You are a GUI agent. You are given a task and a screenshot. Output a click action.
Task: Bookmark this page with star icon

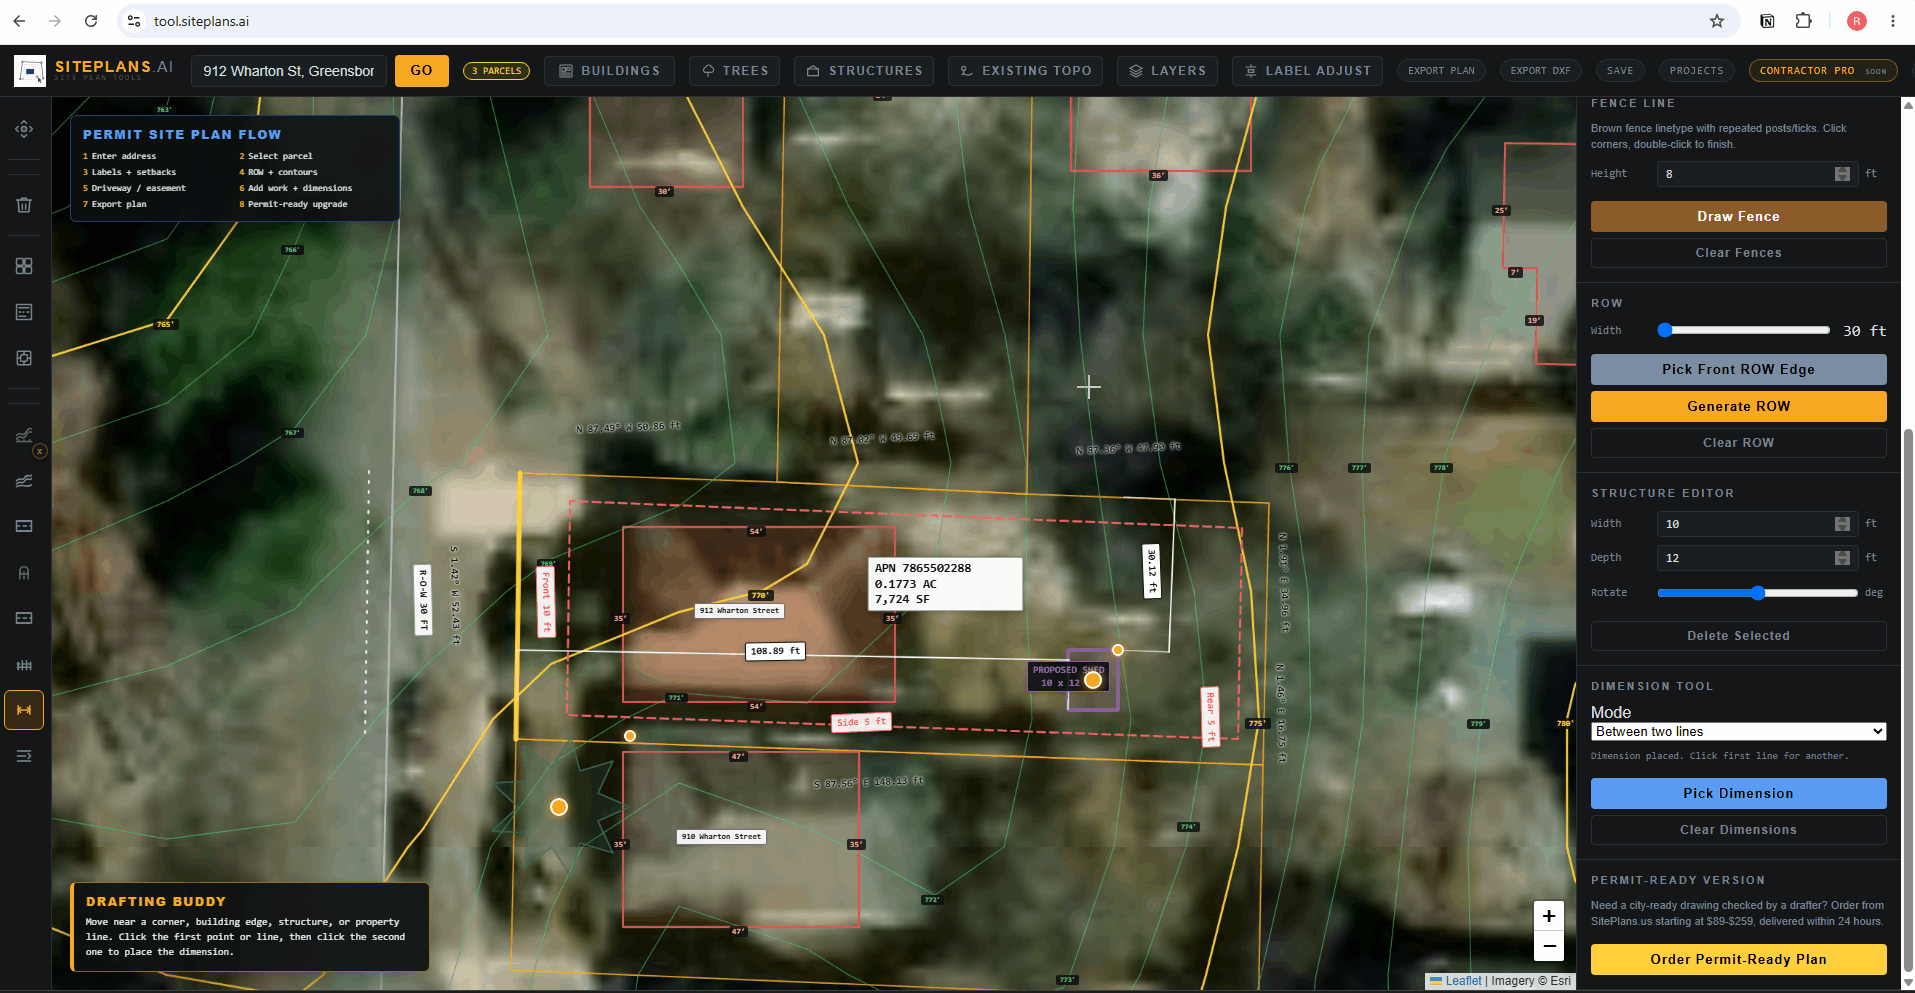tap(1717, 21)
